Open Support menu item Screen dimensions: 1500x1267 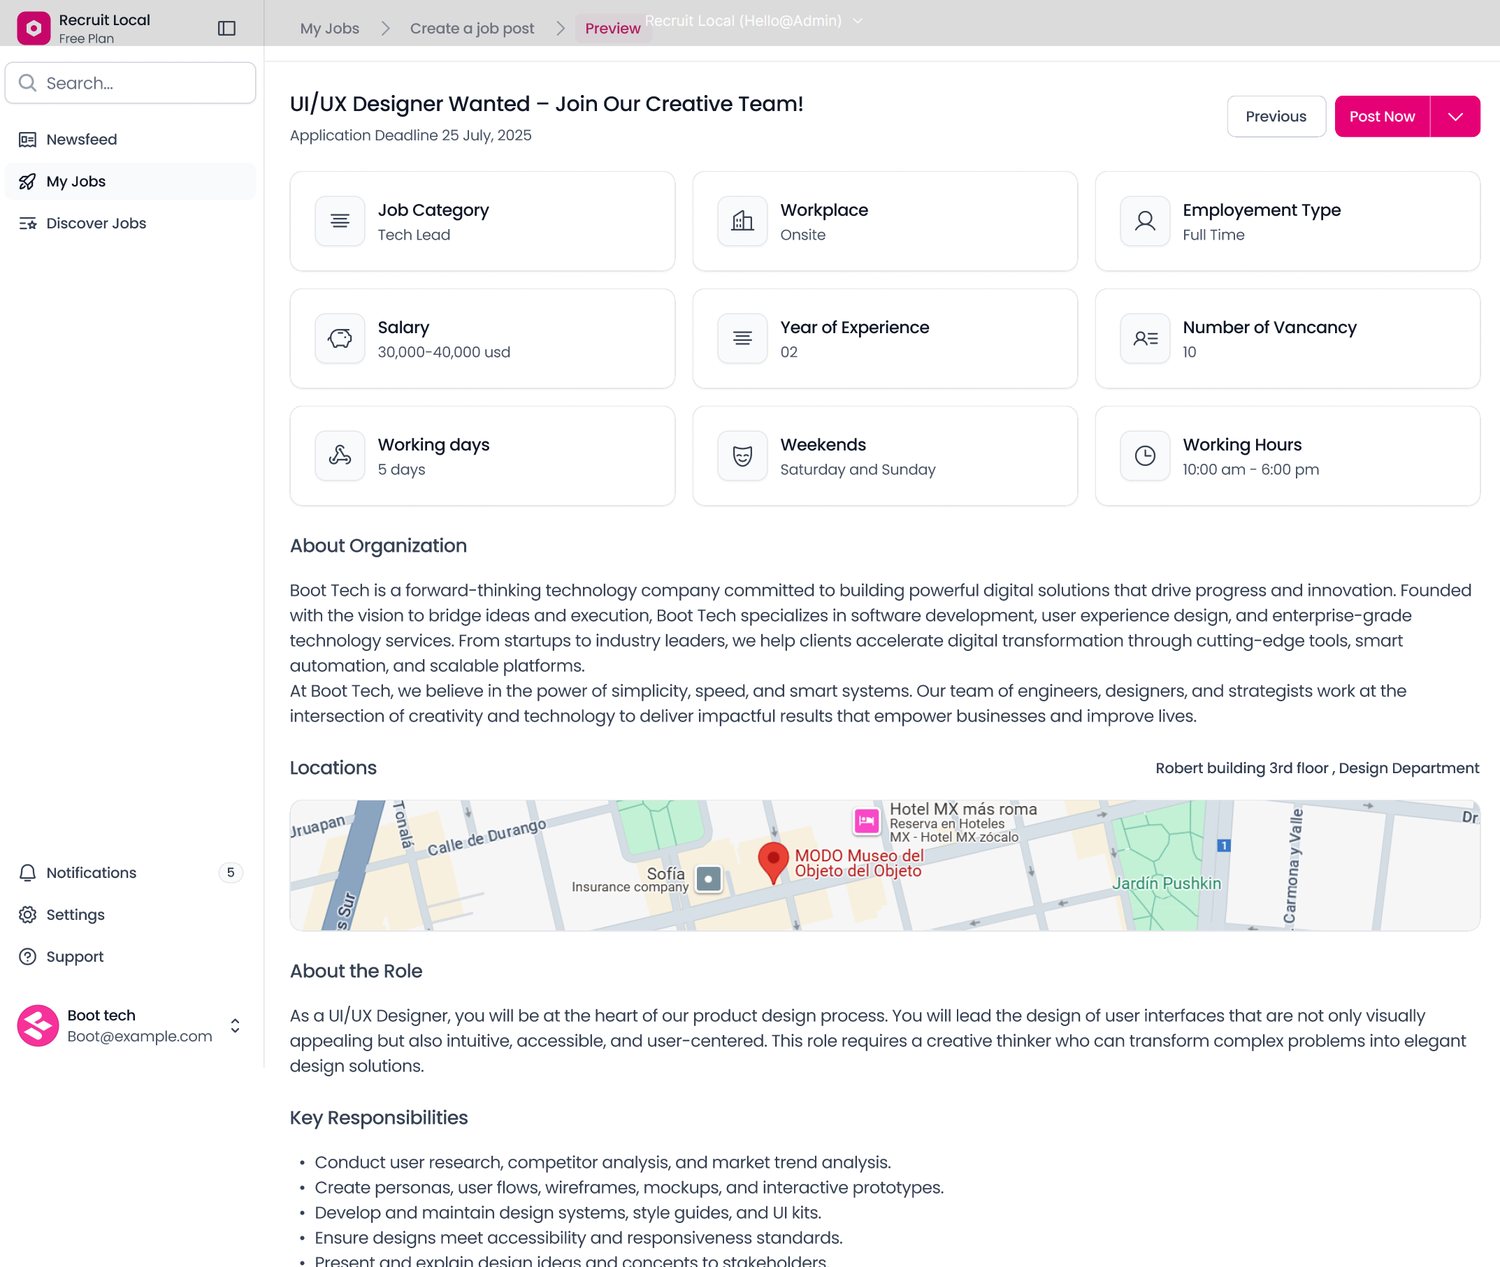[130, 957]
